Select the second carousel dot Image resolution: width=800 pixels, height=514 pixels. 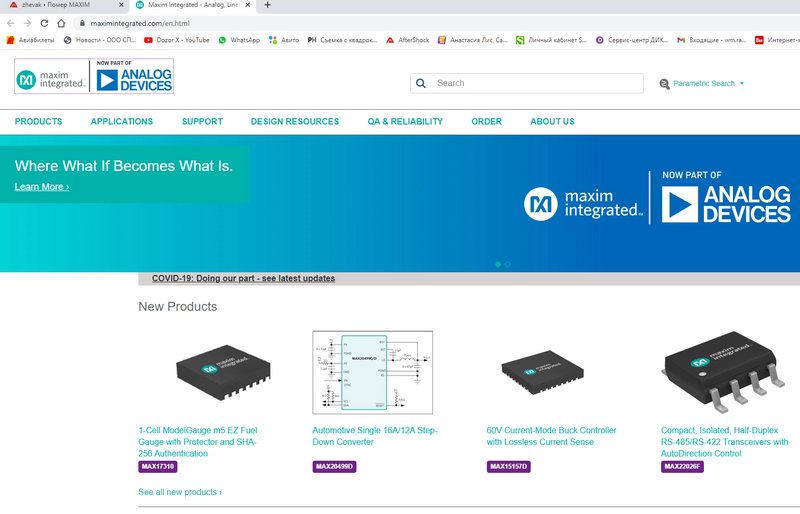pos(507,264)
